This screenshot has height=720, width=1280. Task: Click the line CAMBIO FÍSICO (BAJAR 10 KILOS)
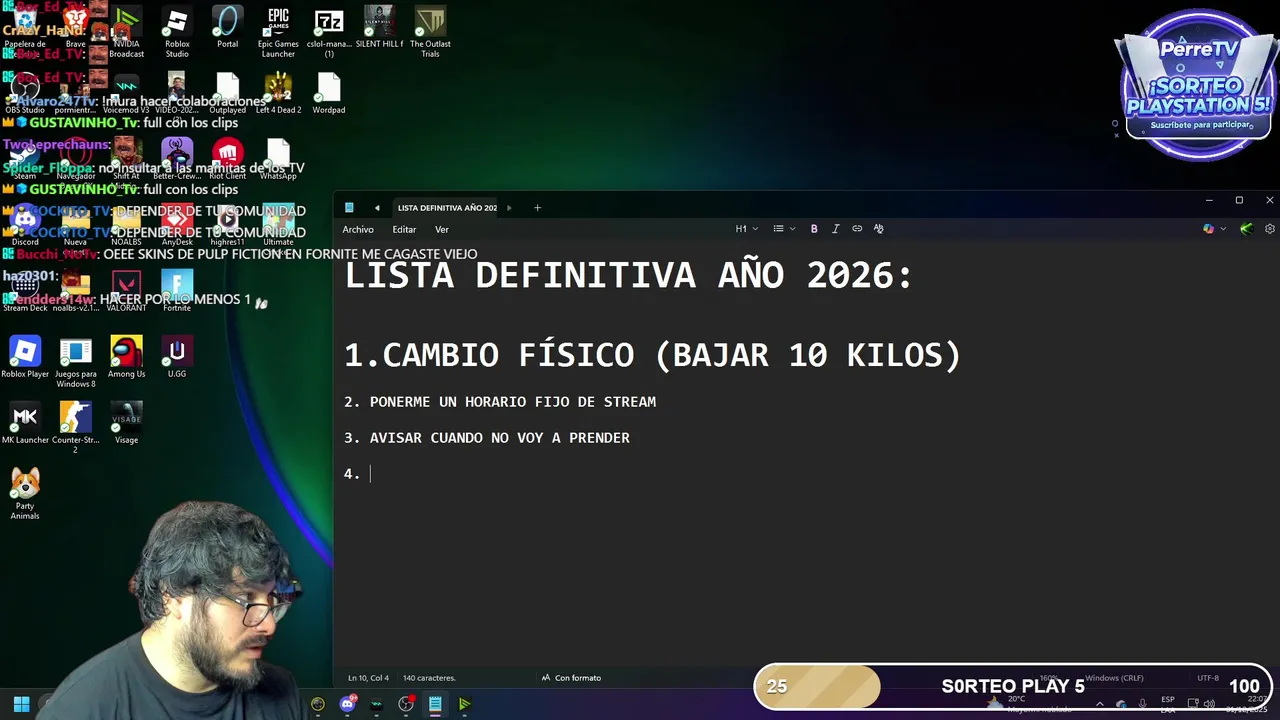[x=652, y=354]
